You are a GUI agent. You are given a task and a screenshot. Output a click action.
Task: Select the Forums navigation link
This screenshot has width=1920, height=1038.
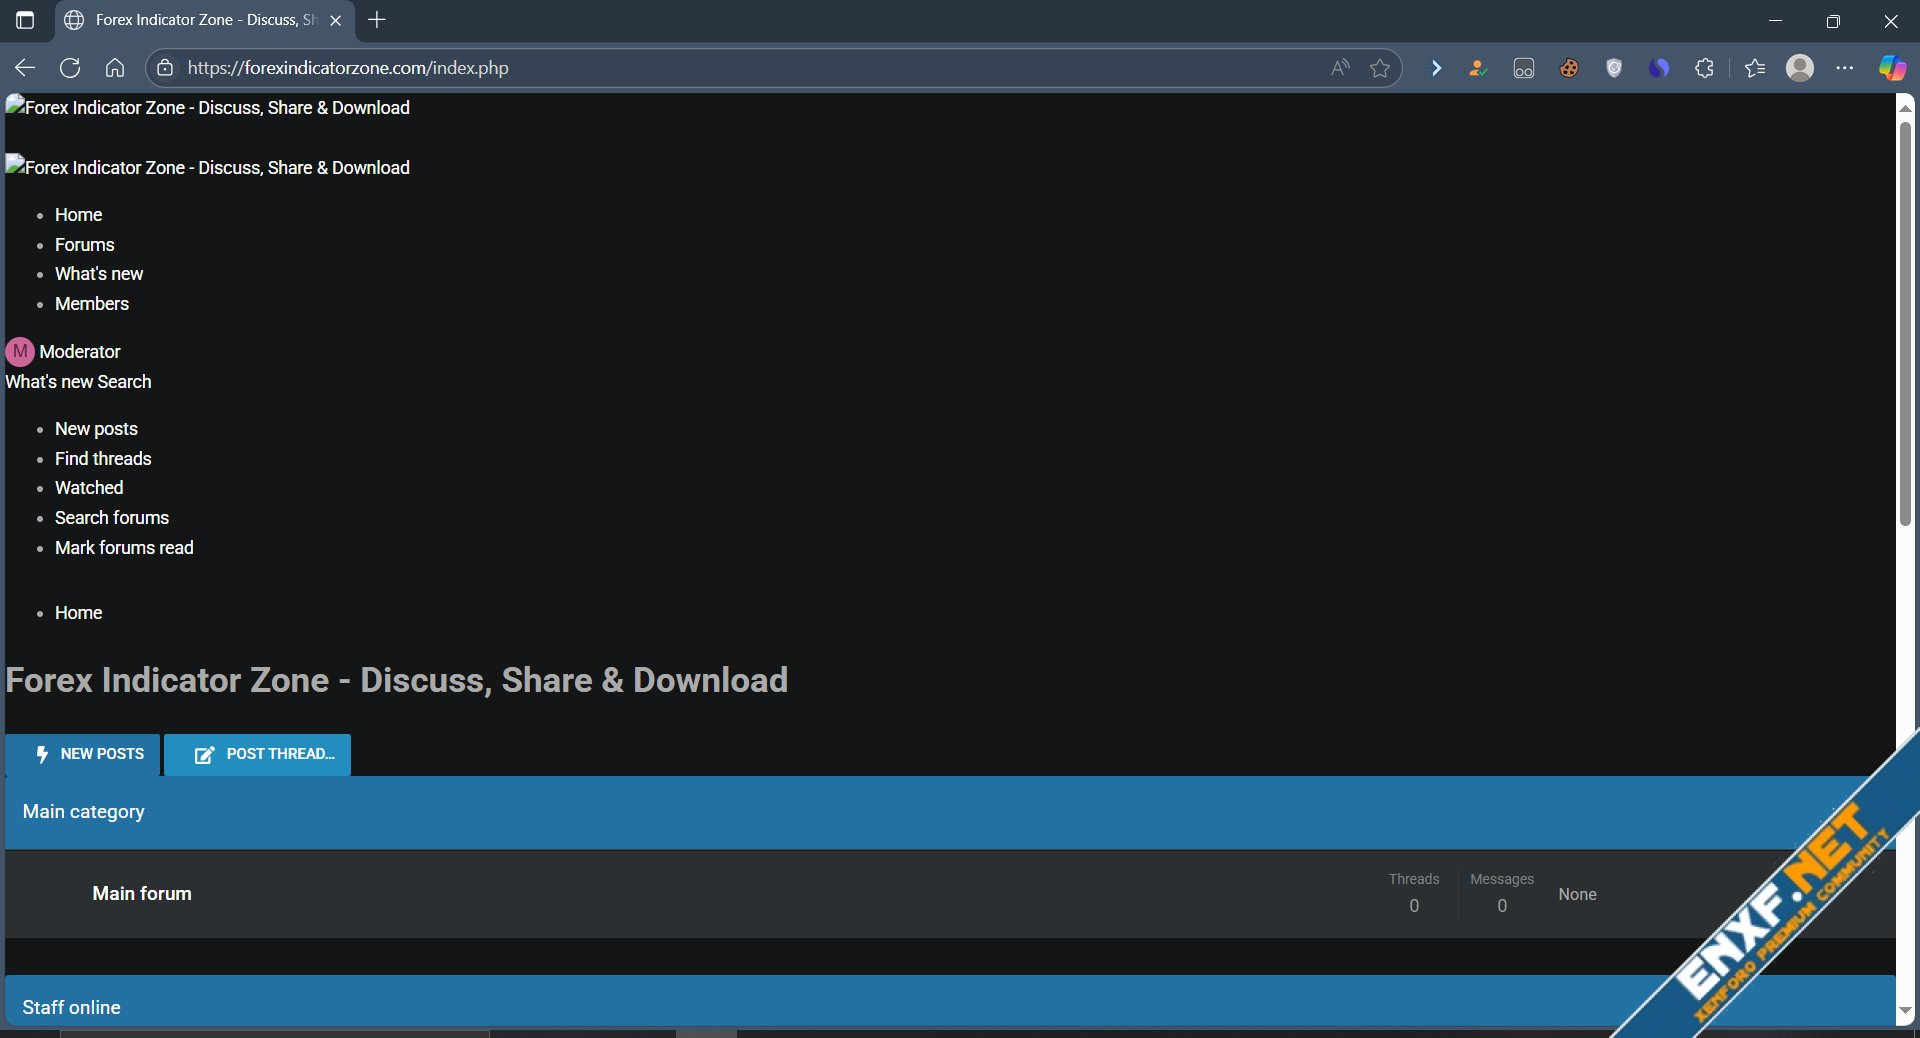[84, 245]
